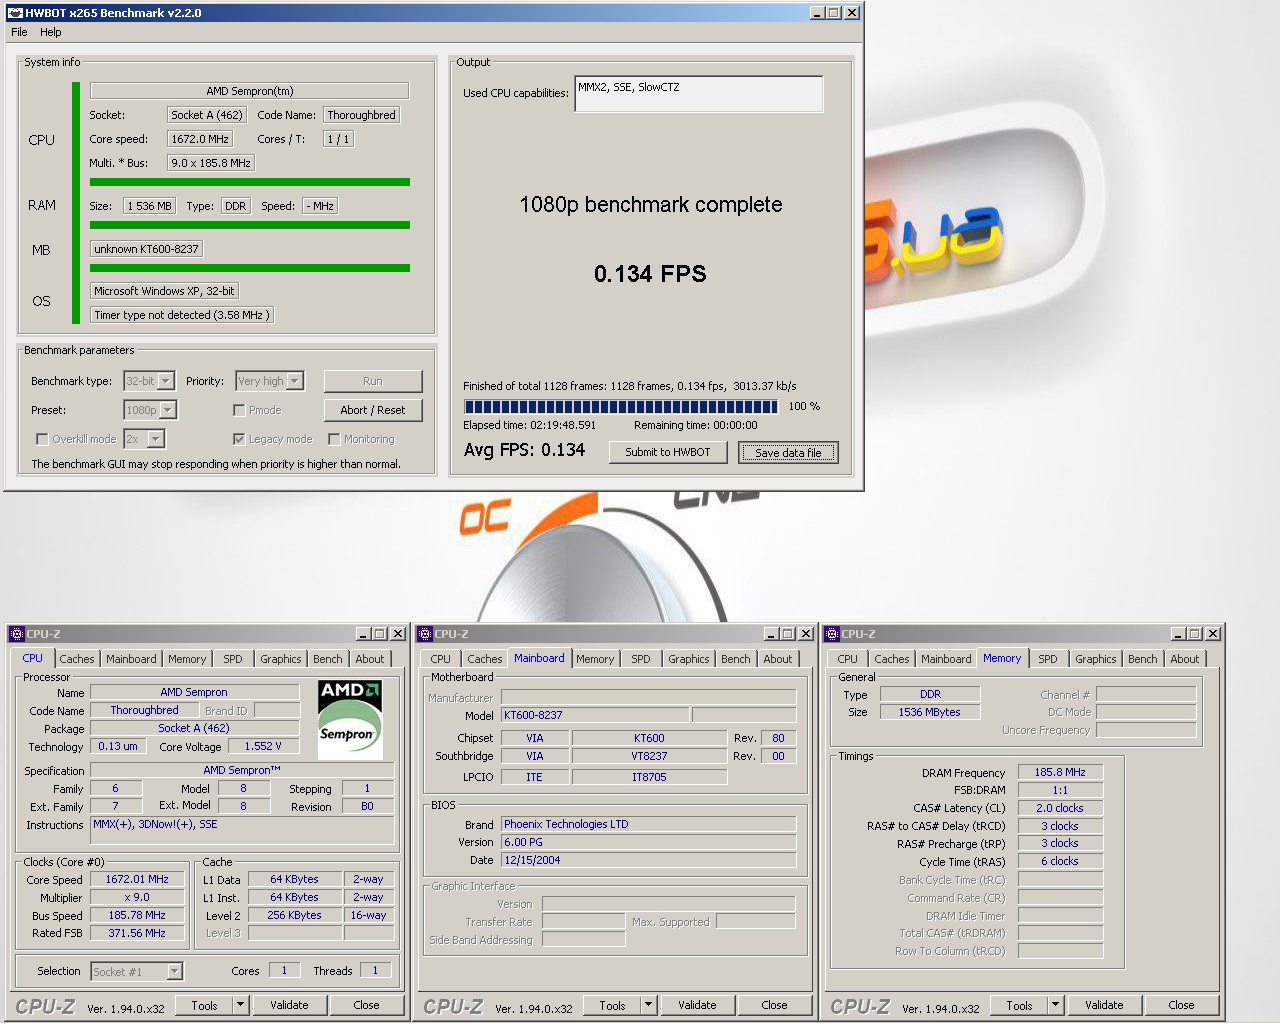Viewport: 1280px width, 1024px height.
Task: Open the Help menu in HWBOT benchmark
Action: (x=50, y=32)
